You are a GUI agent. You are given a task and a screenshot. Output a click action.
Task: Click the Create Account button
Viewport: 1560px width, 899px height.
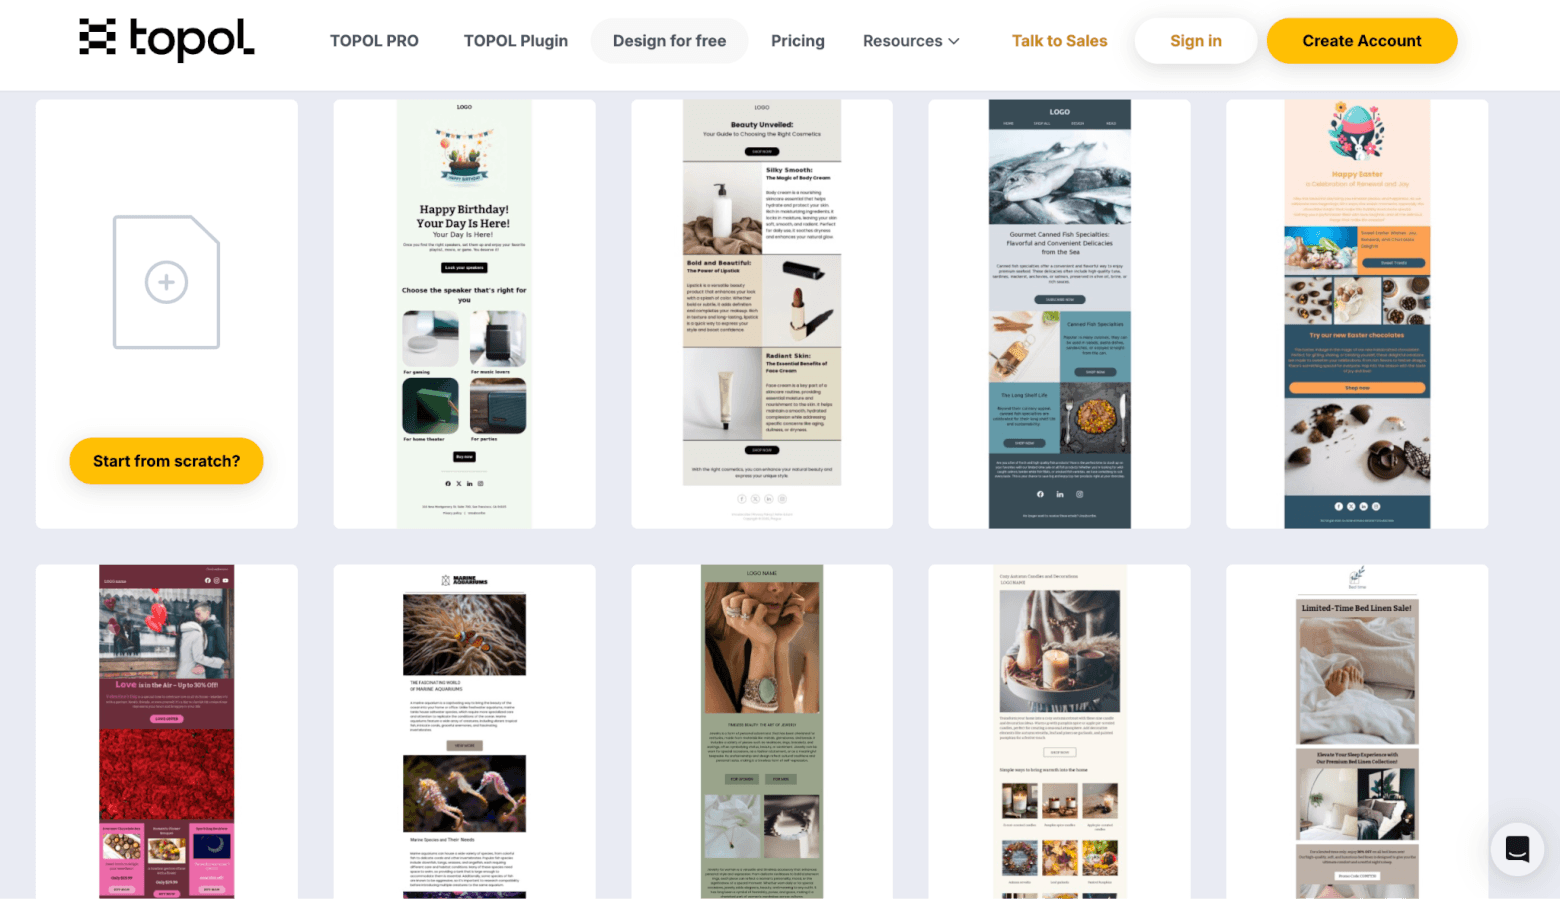(x=1362, y=41)
